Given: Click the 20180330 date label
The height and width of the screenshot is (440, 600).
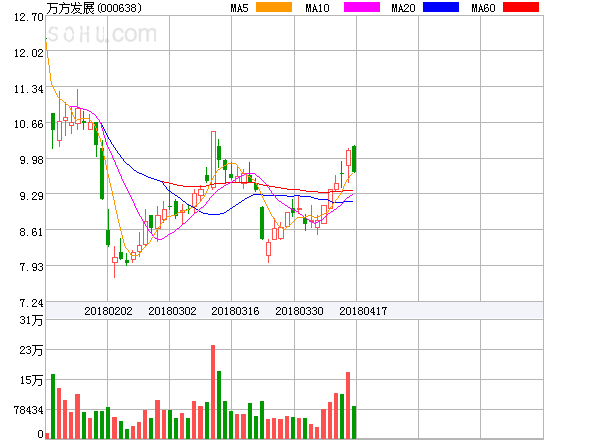Looking at the screenshot, I should (299, 311).
